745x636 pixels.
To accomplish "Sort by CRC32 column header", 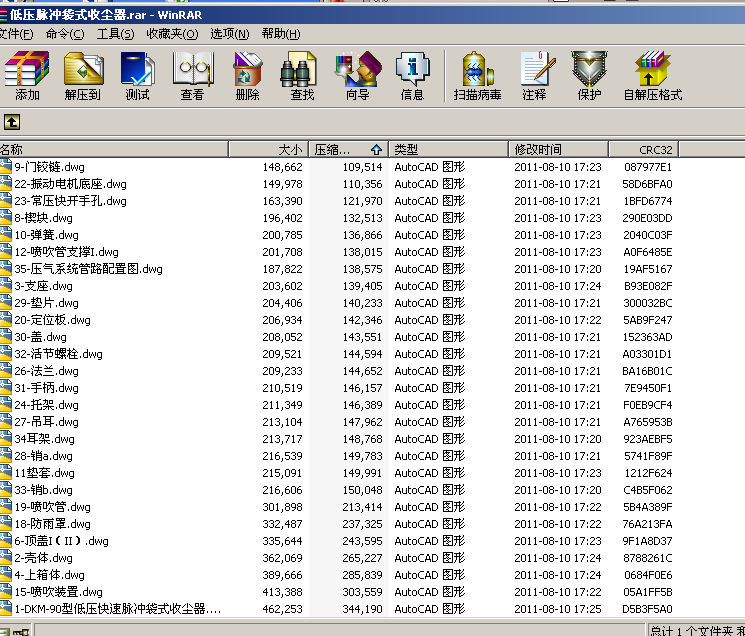I will click(x=643, y=150).
